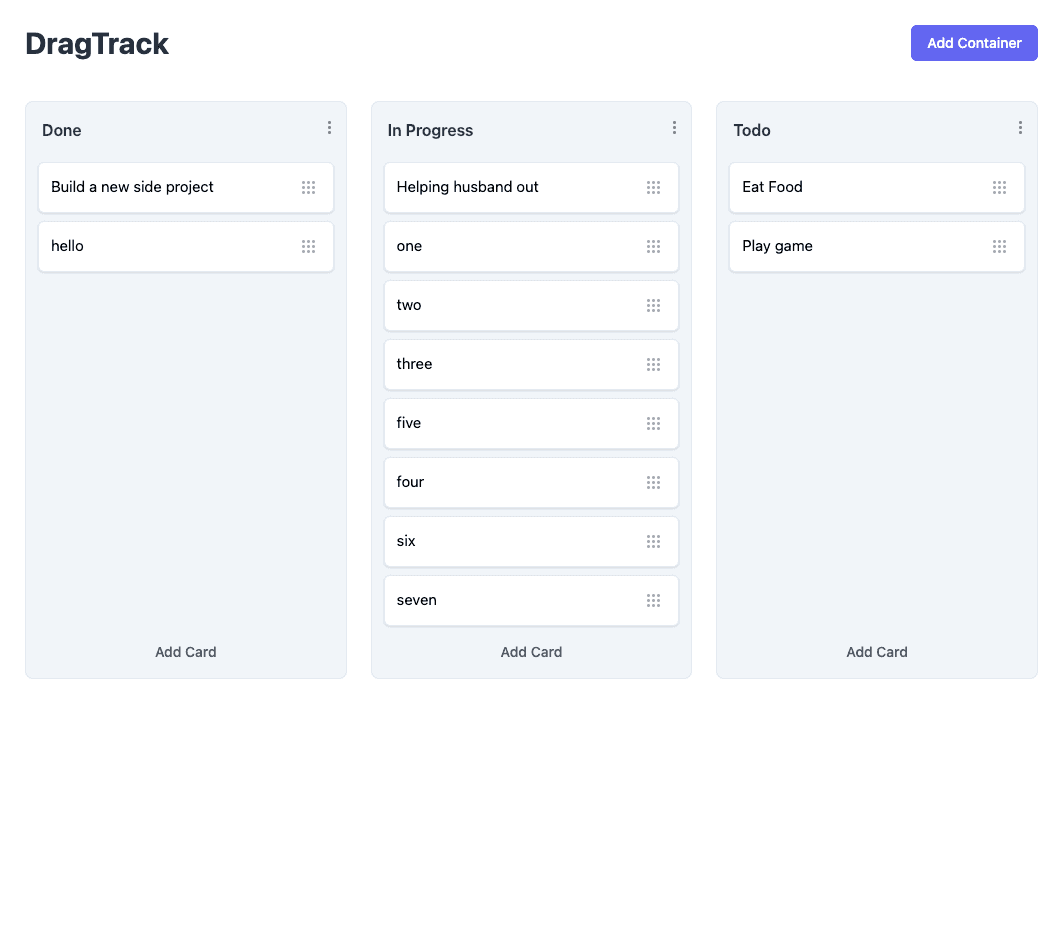Click the card text labeled six
The image size is (1059, 933).
pos(406,541)
